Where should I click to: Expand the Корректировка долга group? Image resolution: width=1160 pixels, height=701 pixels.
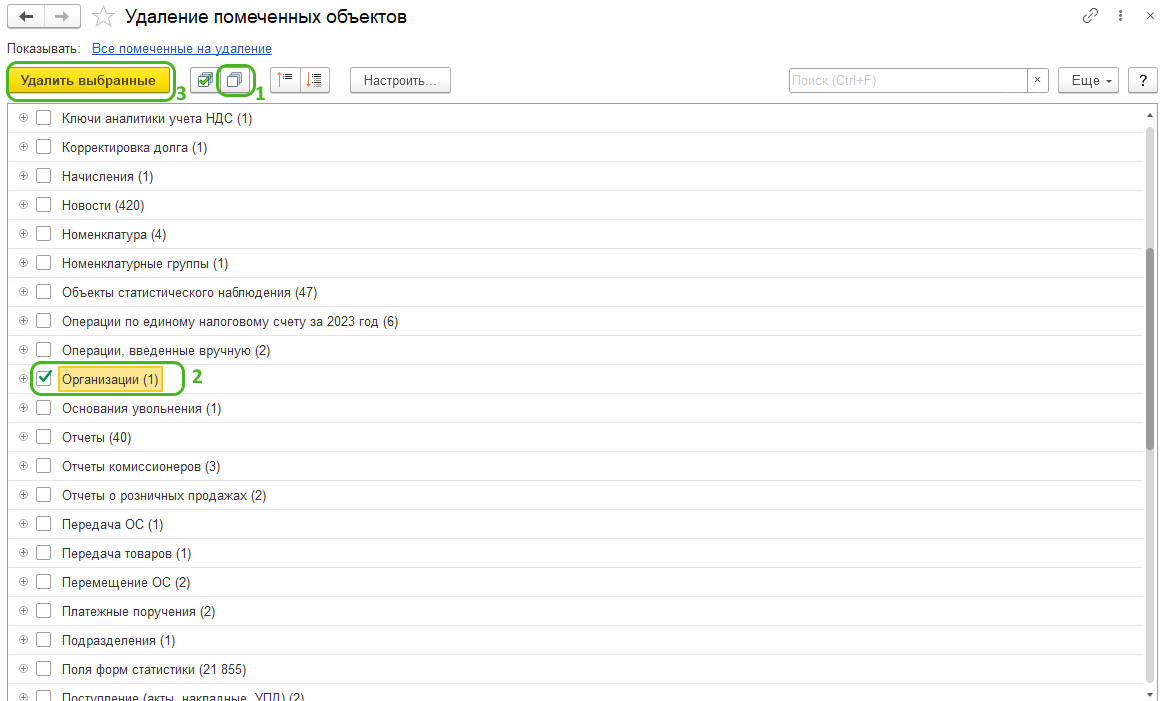coord(23,147)
